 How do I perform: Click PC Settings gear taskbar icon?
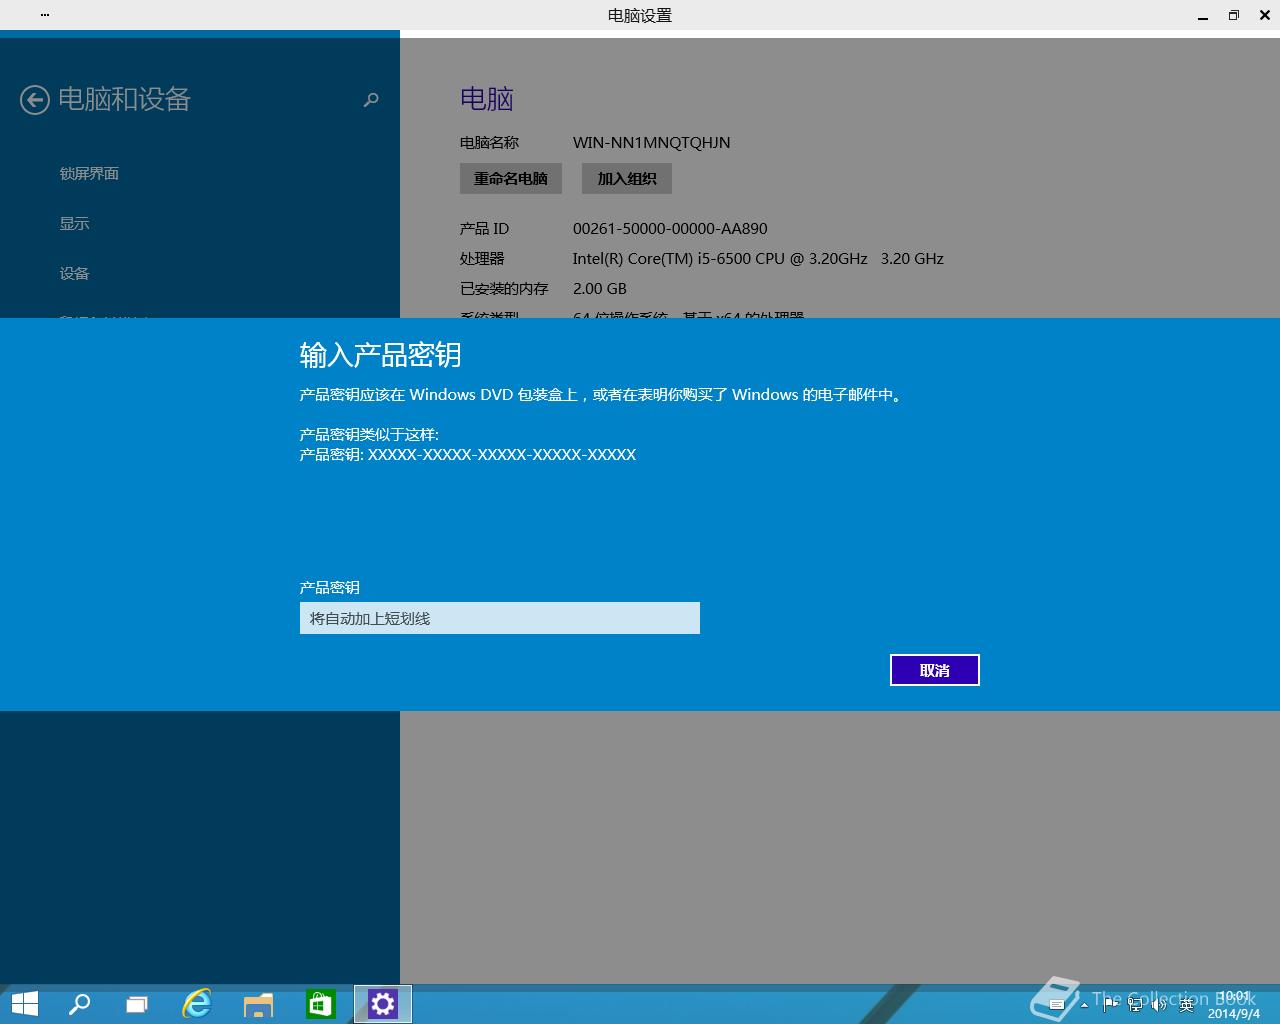click(383, 1004)
